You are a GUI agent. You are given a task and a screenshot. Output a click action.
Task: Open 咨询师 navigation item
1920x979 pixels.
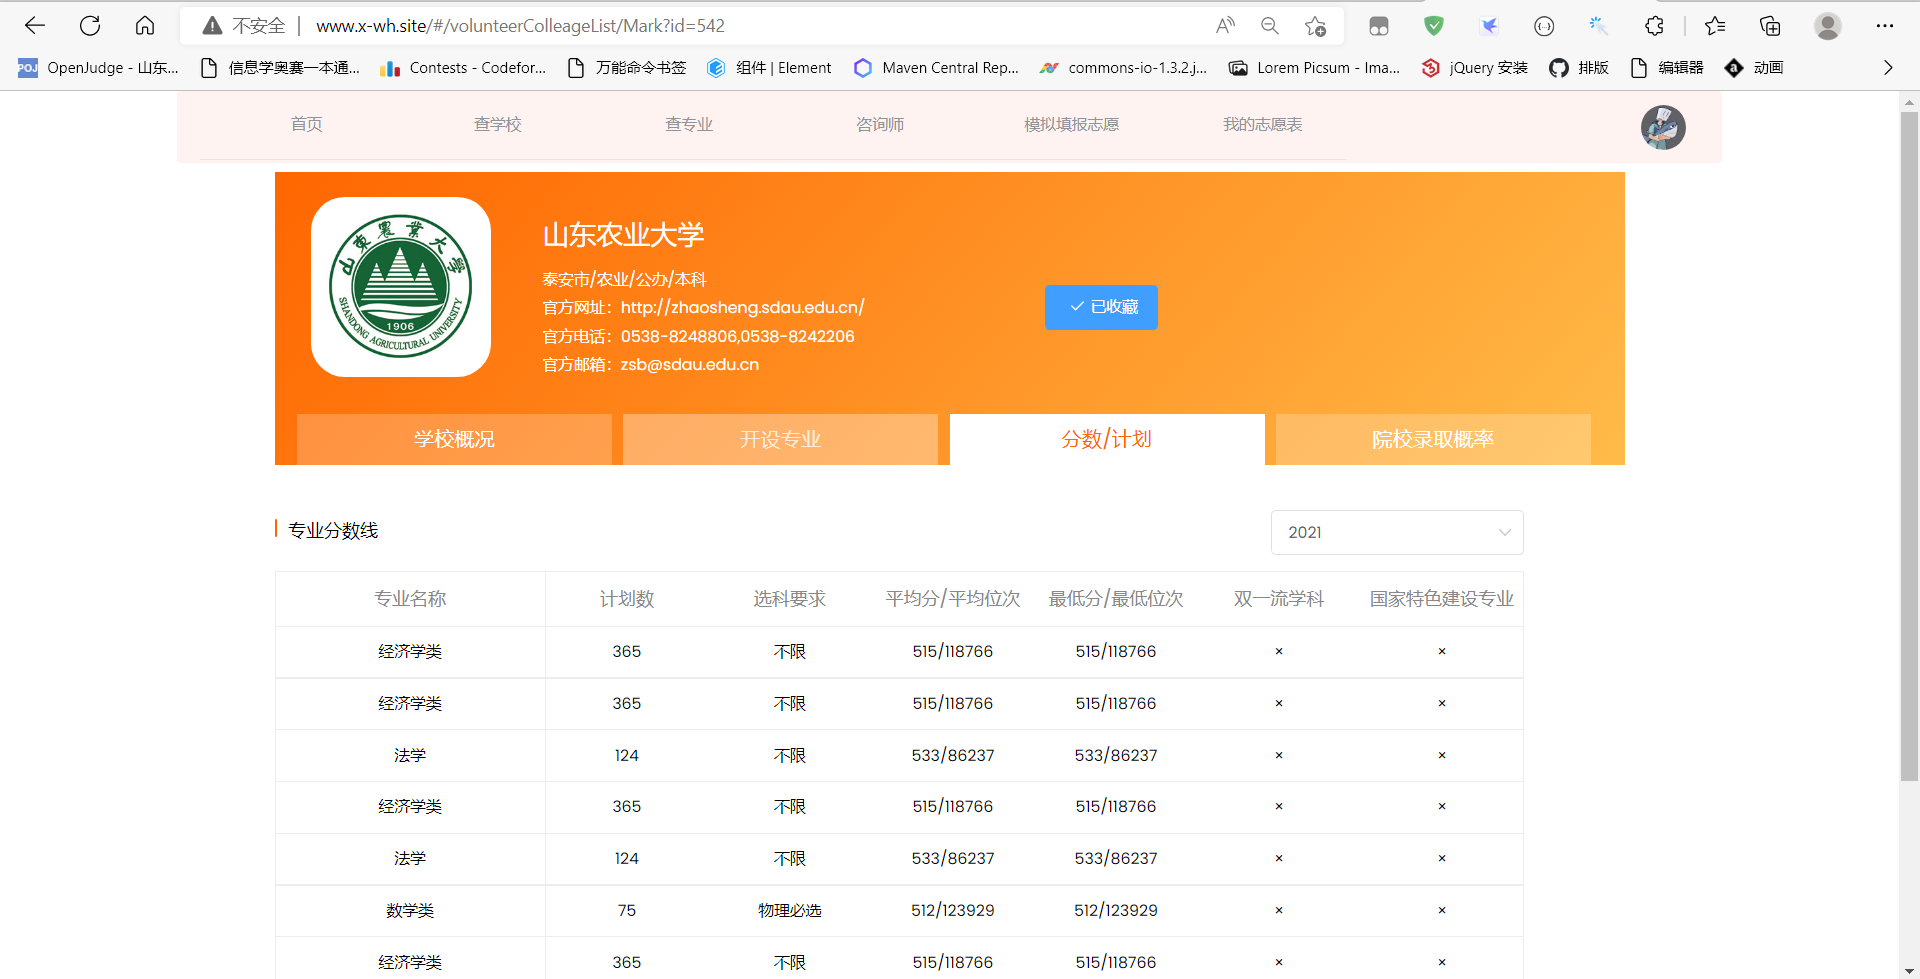coord(880,124)
